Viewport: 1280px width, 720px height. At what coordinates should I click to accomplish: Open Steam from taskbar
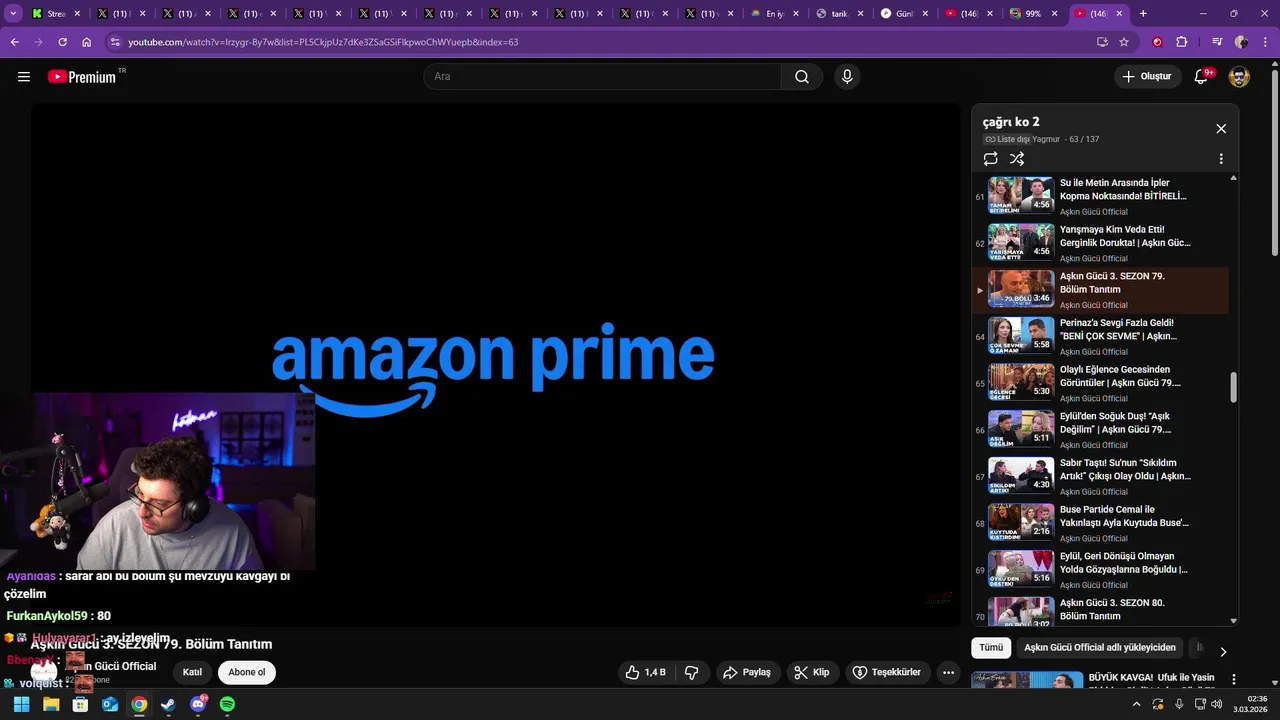[168, 704]
